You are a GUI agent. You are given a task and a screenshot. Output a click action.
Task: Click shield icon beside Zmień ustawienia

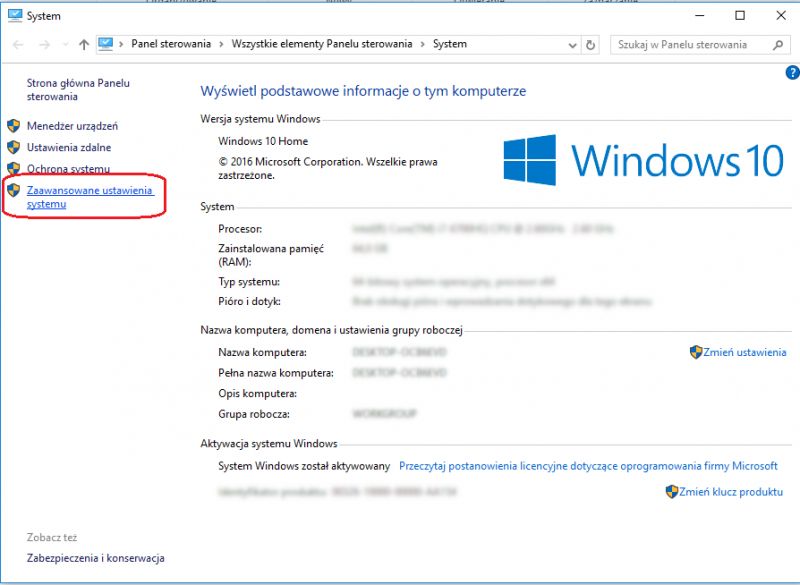[x=696, y=352]
